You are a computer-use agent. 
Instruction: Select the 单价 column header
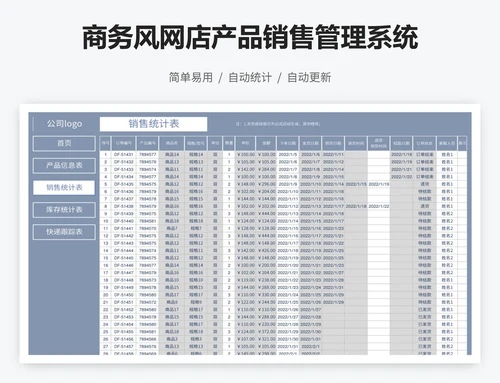point(245,143)
